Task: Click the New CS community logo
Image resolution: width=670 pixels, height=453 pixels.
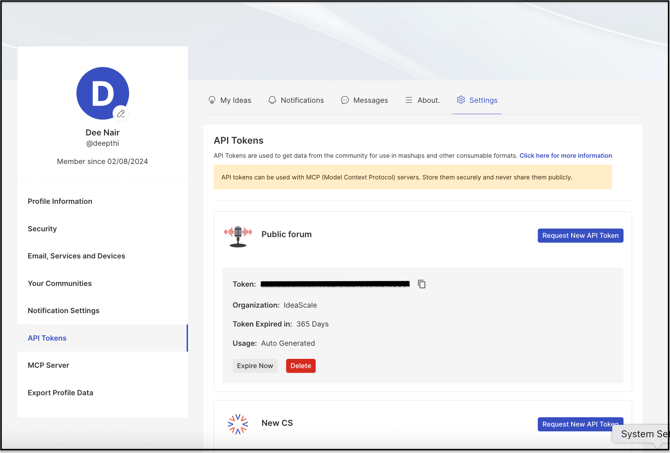Action: [238, 424]
